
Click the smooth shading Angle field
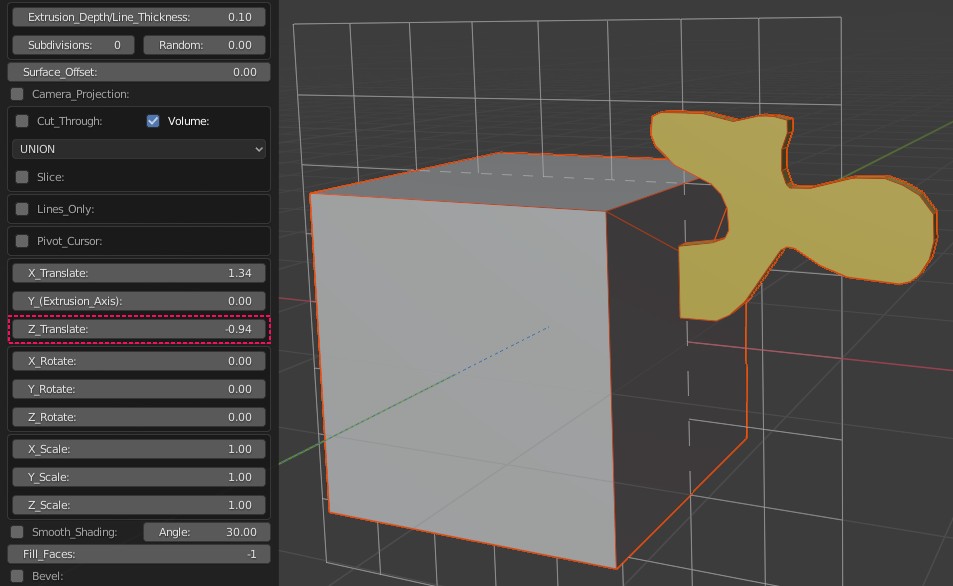[x=206, y=532]
